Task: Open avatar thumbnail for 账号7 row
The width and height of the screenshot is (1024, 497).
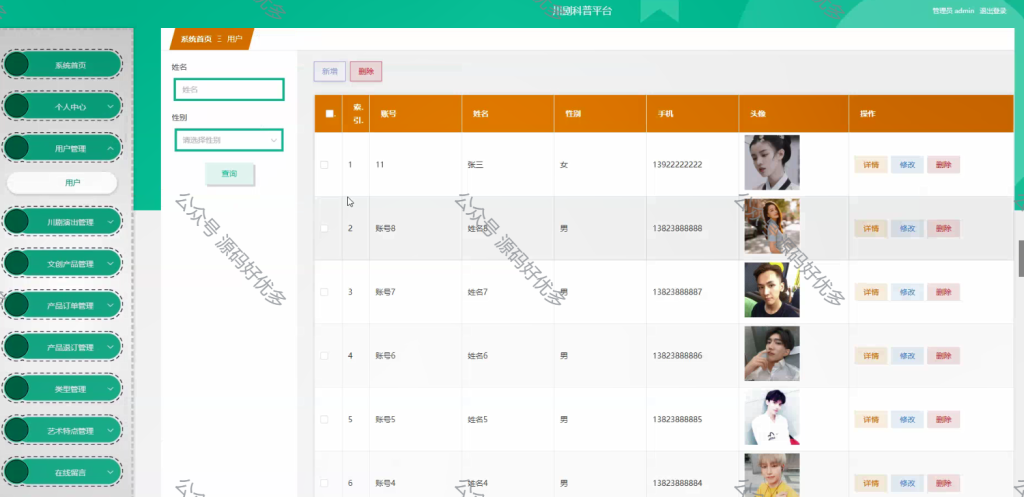Action: [x=772, y=290]
